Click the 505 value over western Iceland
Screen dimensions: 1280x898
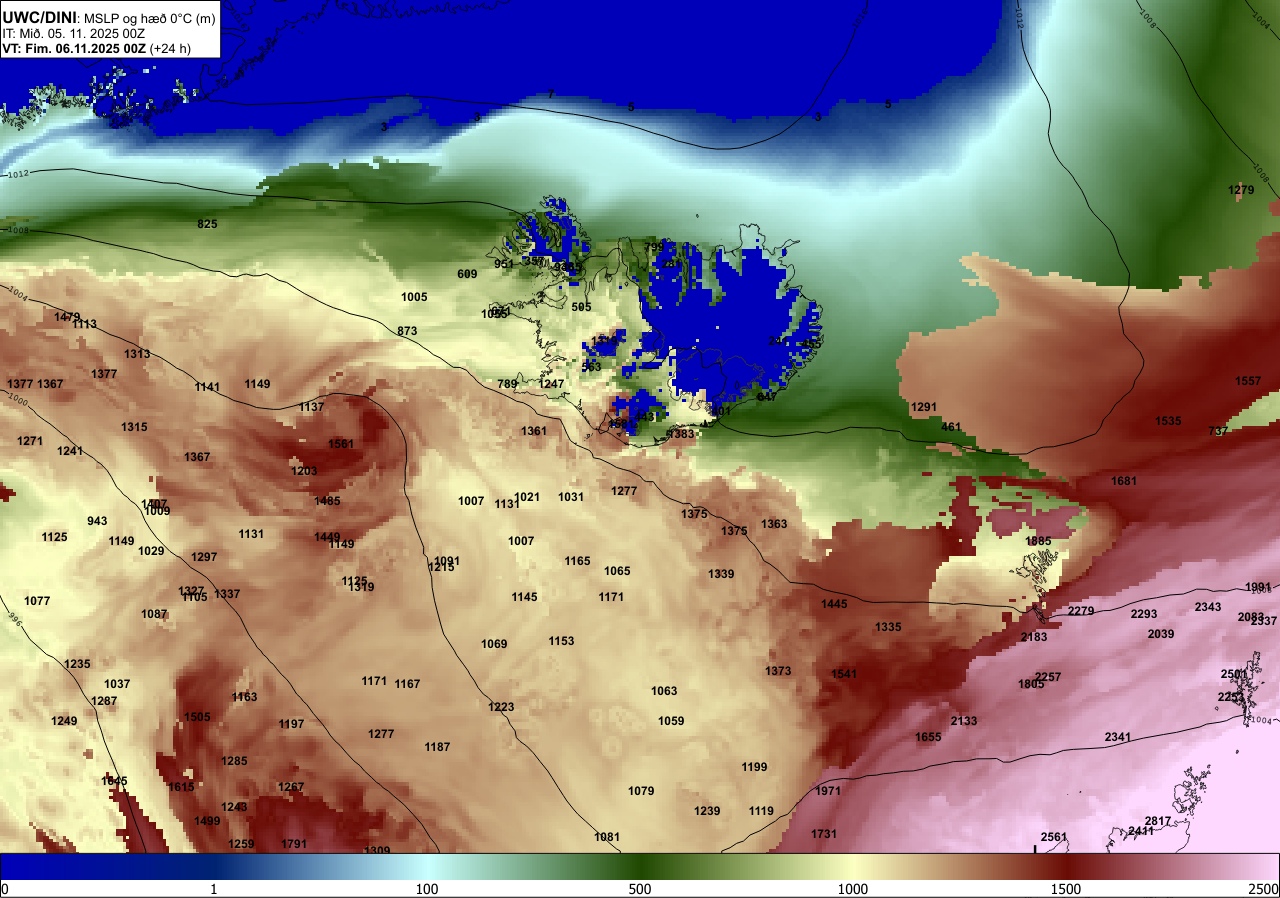pyautogui.click(x=581, y=307)
